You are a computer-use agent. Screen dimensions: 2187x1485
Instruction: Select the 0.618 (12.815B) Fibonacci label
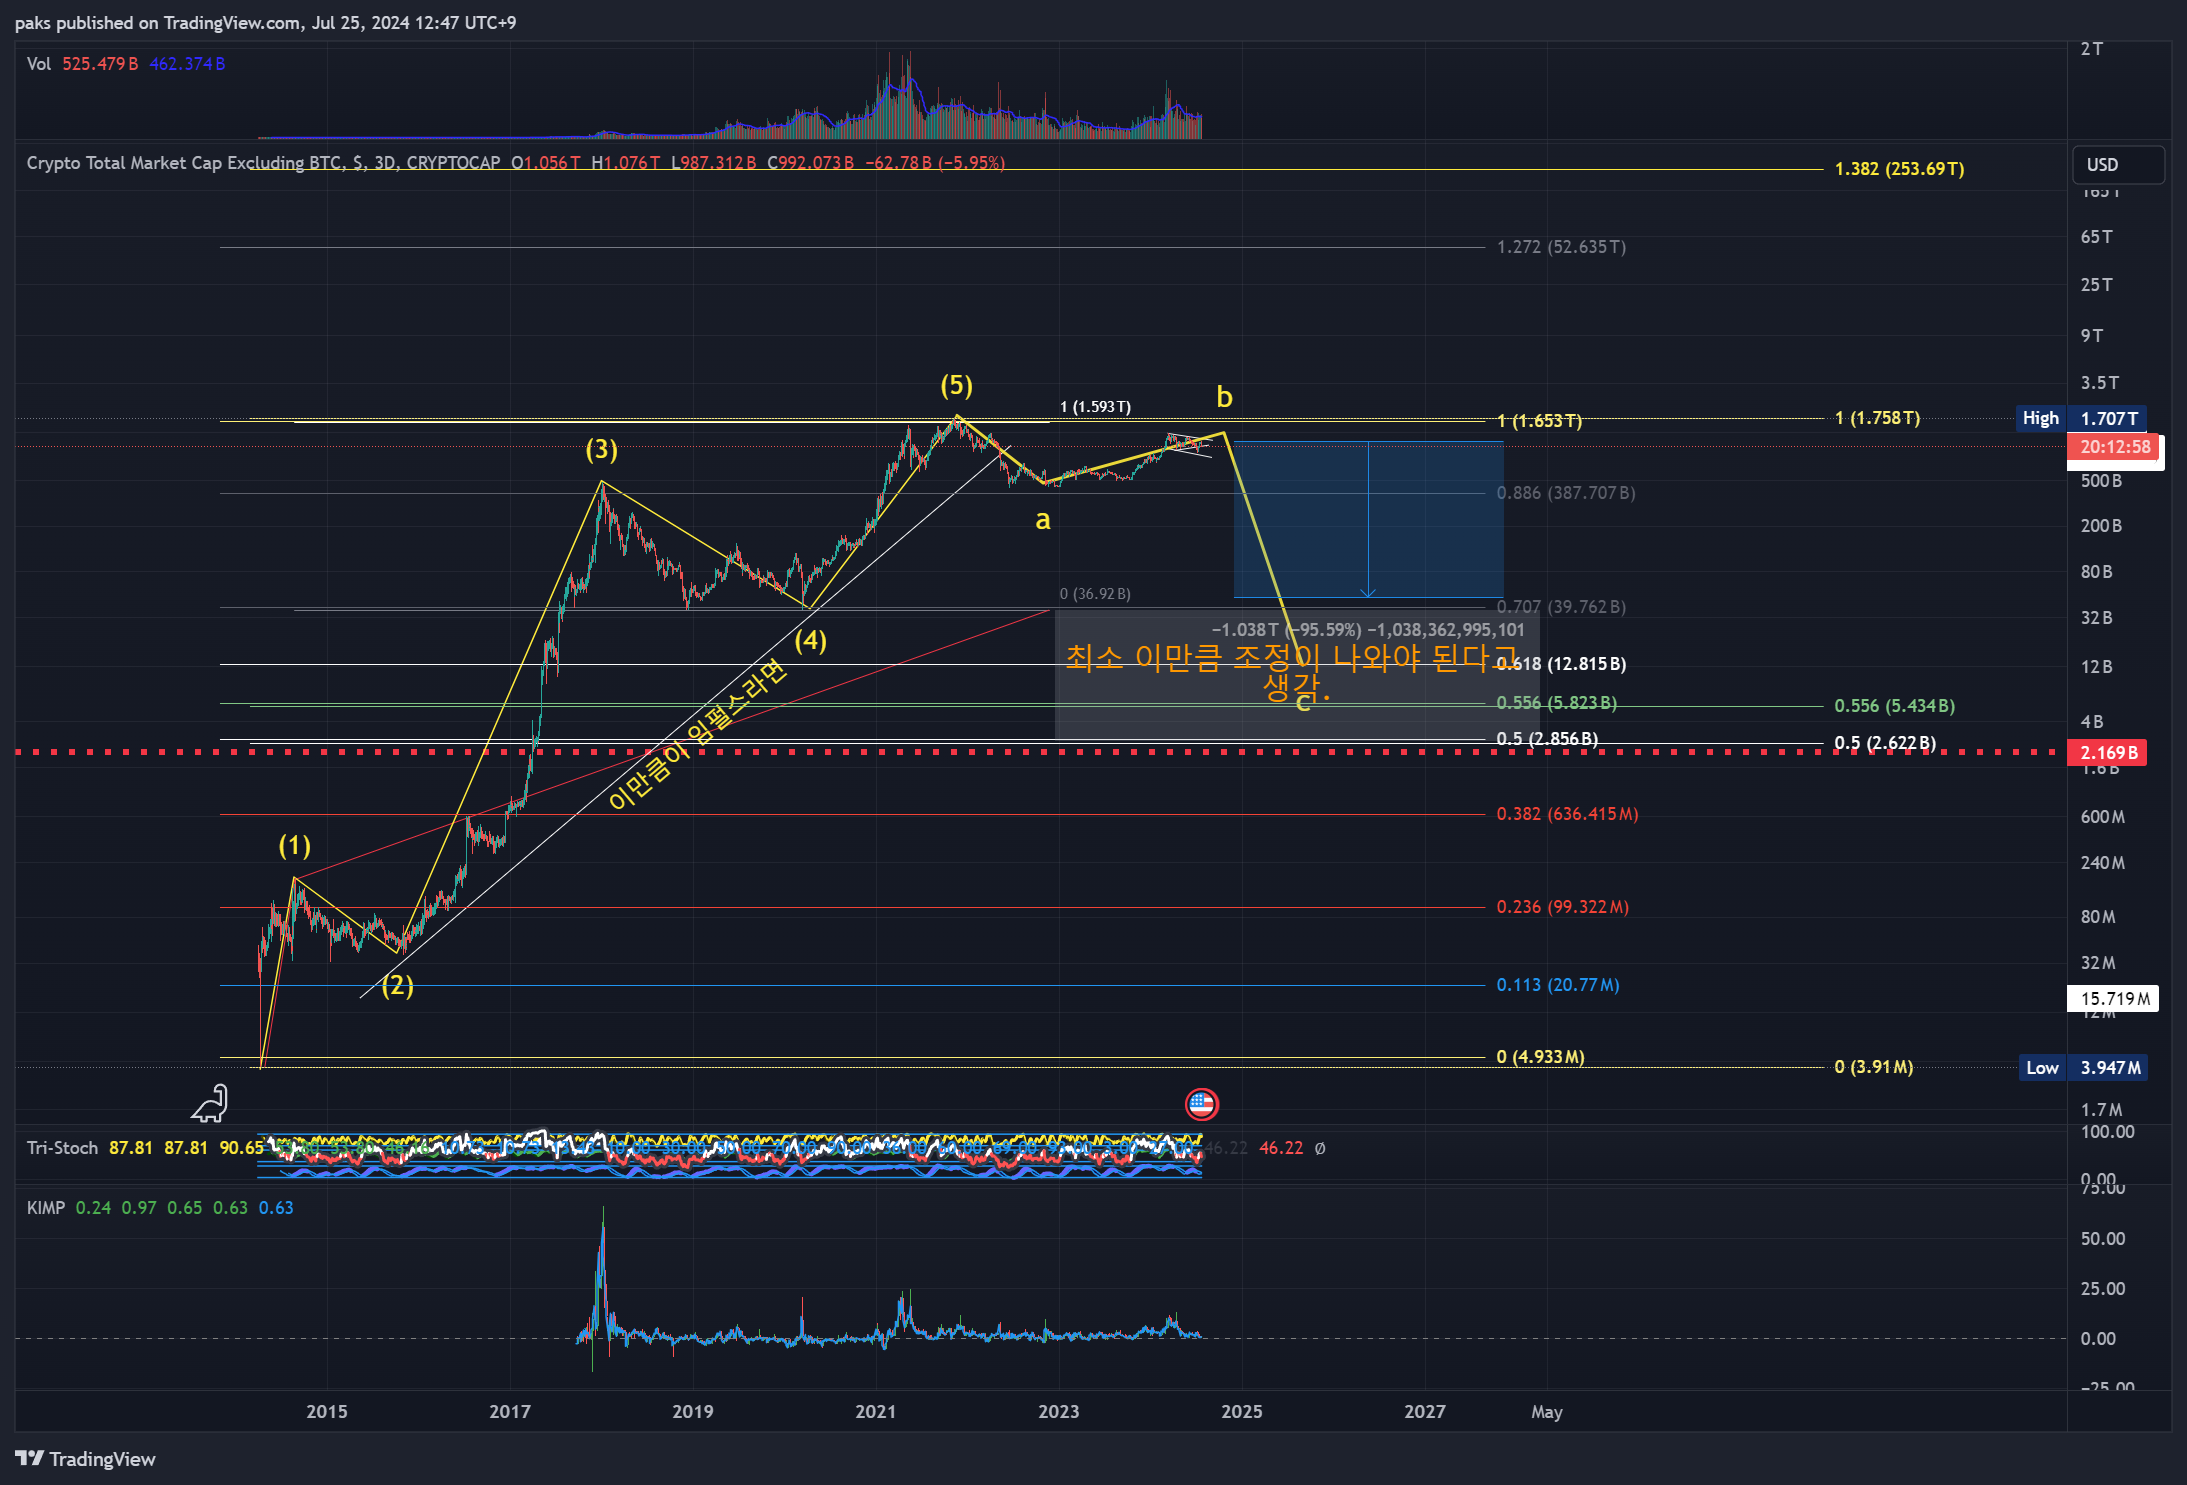[x=1561, y=664]
